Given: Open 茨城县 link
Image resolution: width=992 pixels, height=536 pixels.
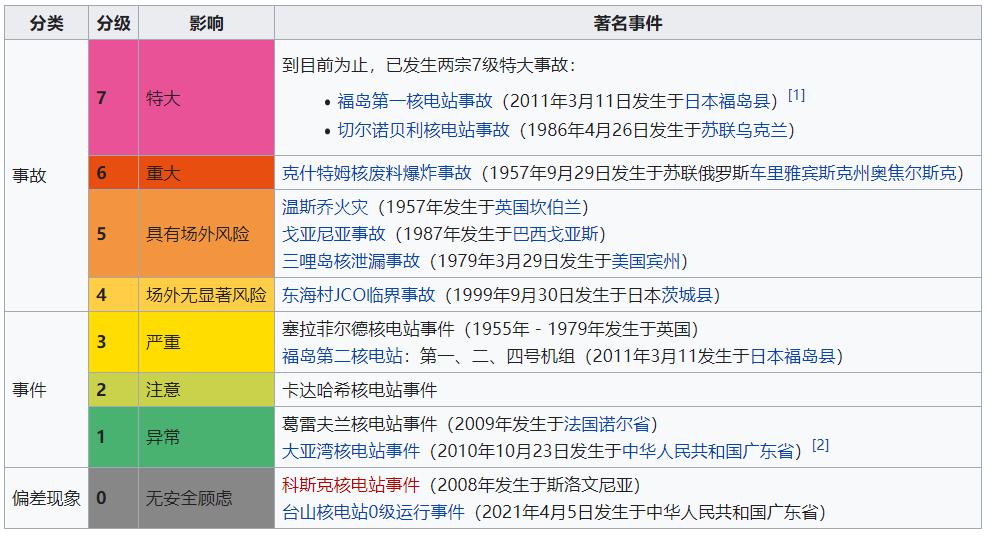Looking at the screenshot, I should click(687, 295).
